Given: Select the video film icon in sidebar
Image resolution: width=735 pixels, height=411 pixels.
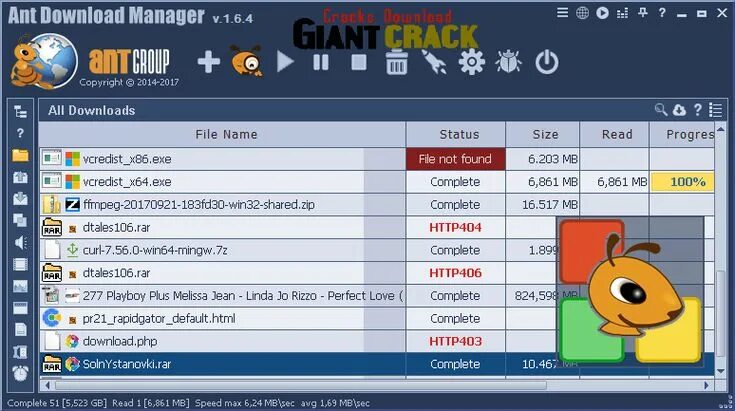Looking at the screenshot, I should 20,264.
